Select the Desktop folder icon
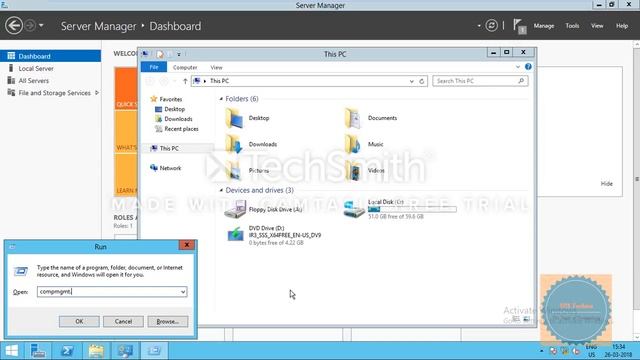The height and width of the screenshot is (360, 640). (x=235, y=118)
